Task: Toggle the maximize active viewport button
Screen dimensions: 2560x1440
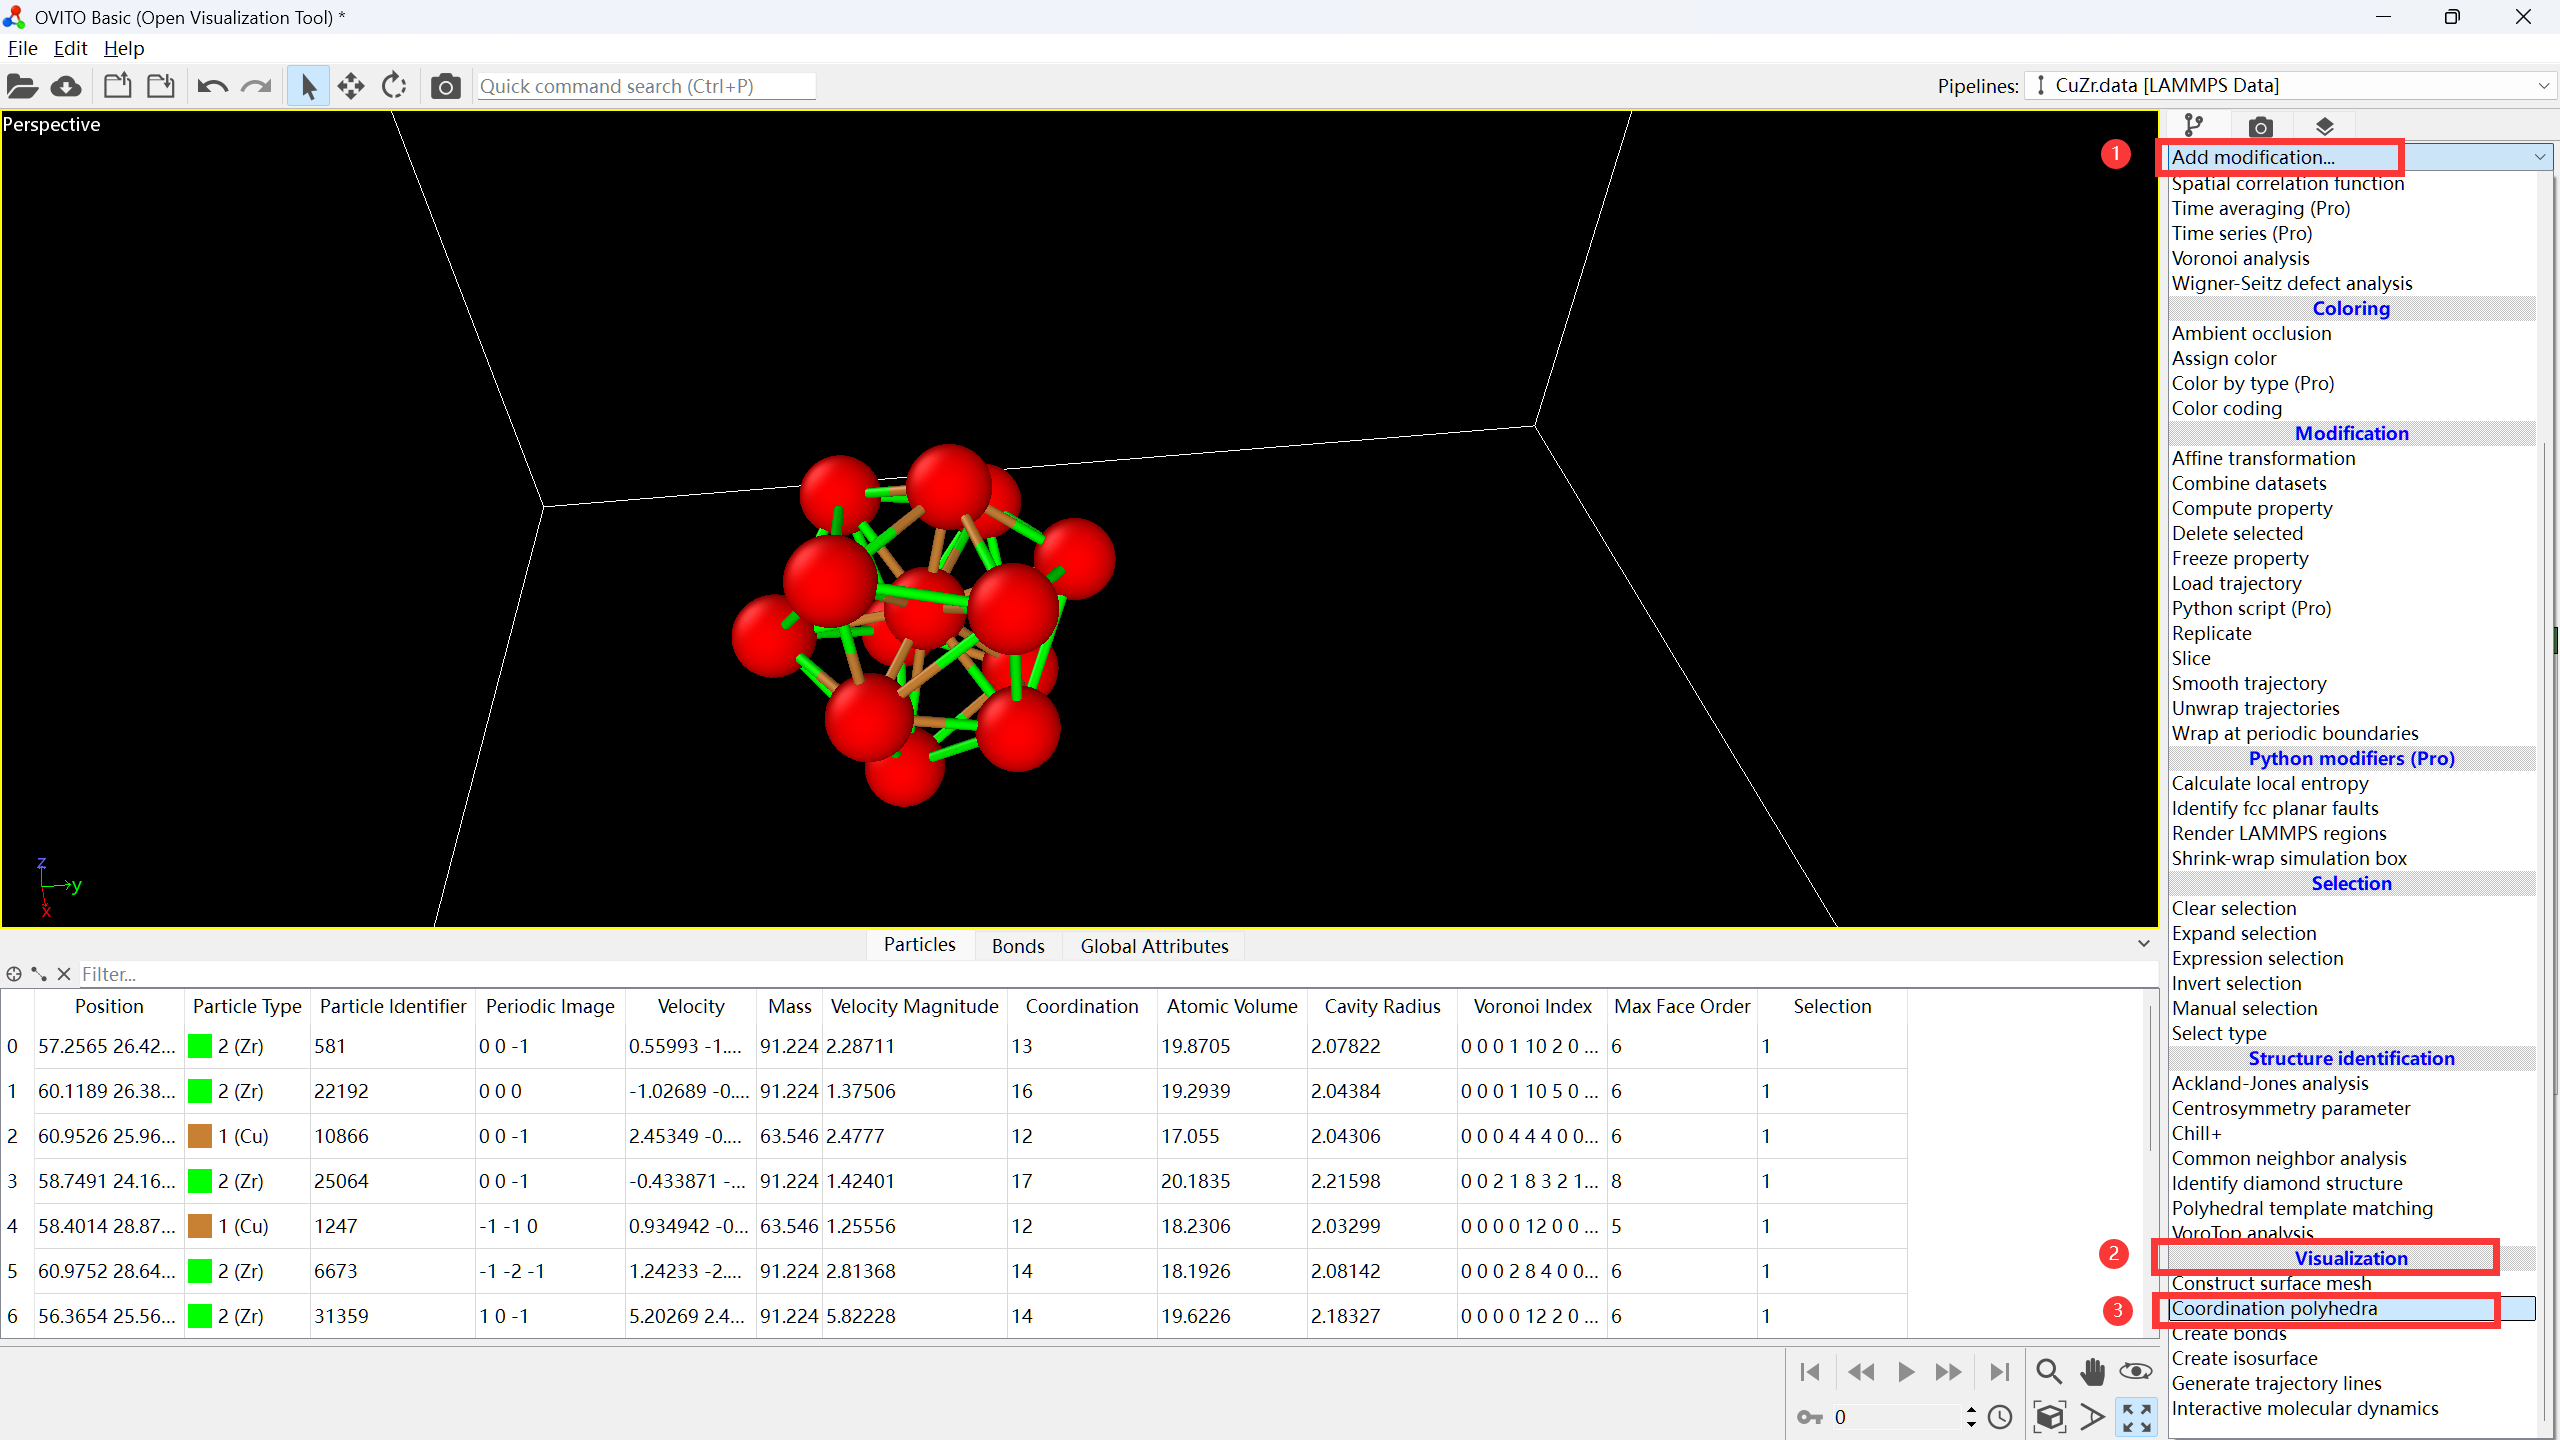Action: (x=2136, y=1417)
